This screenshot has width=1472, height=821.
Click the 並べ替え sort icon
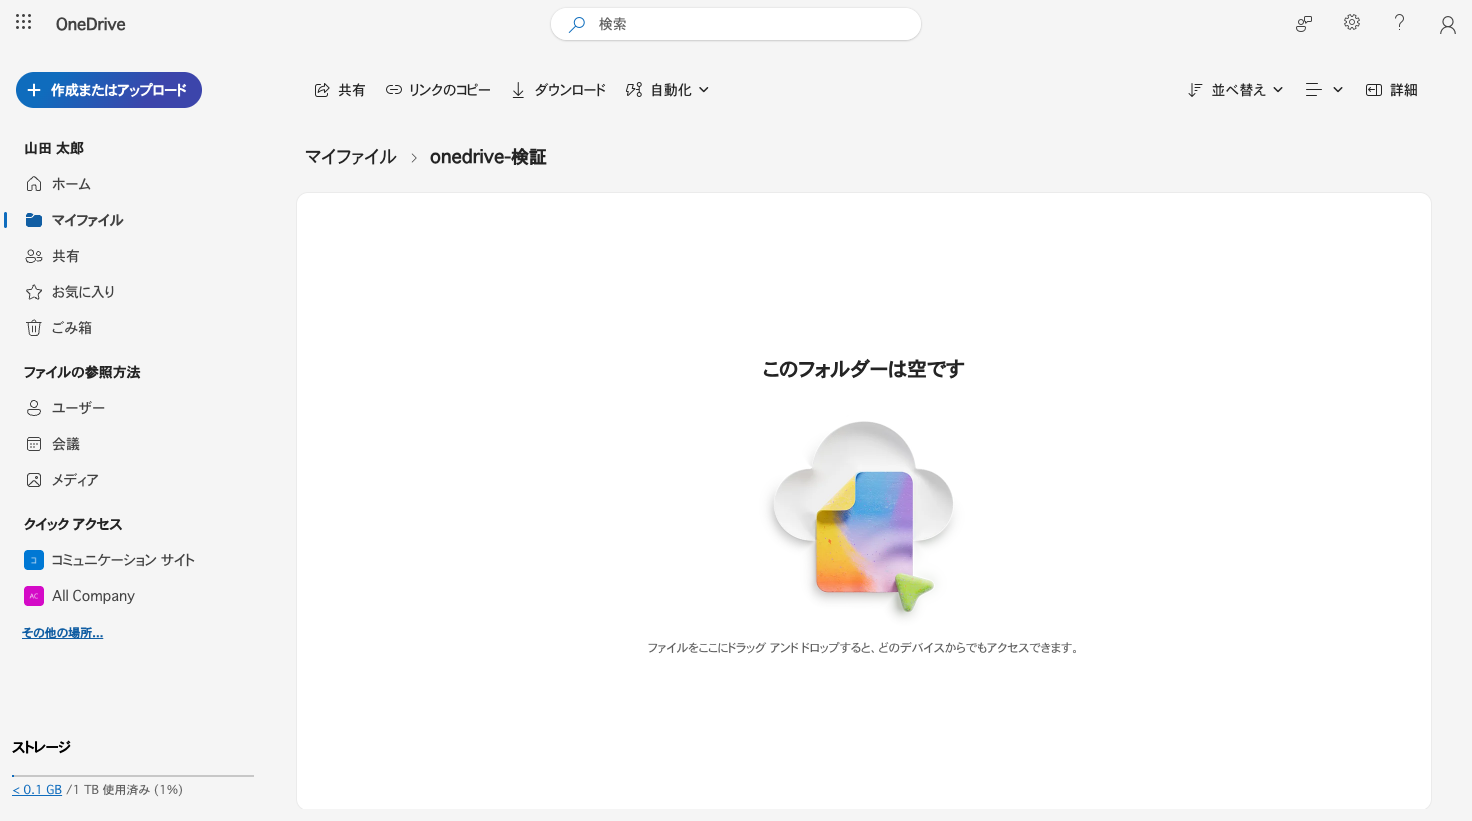pos(1195,90)
